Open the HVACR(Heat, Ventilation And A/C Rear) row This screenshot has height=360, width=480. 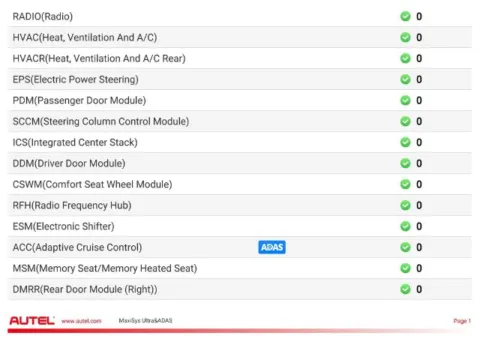[x=240, y=58]
